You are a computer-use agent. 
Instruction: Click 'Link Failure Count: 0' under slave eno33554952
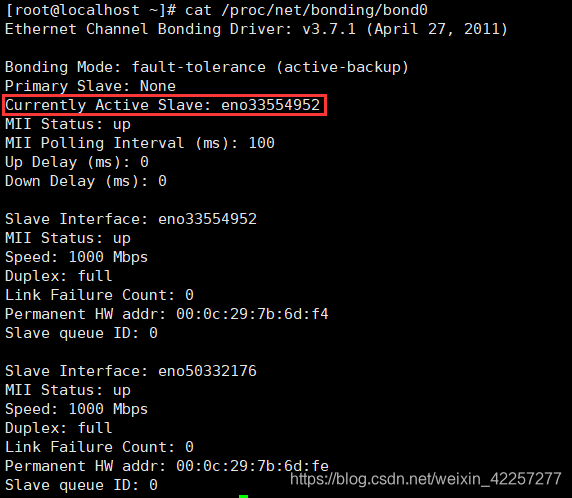[99, 295]
